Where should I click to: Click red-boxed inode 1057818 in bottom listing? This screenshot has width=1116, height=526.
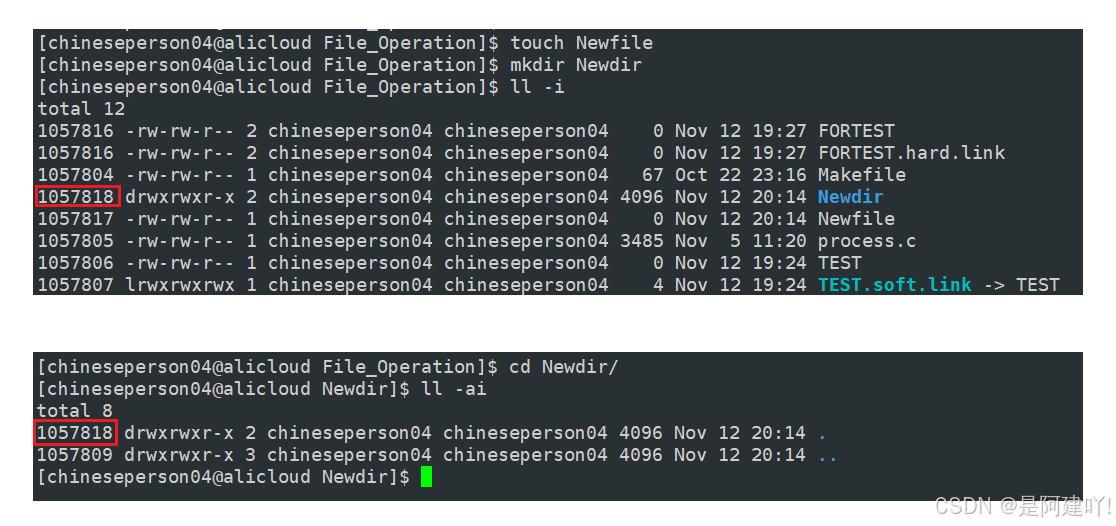tap(76, 433)
